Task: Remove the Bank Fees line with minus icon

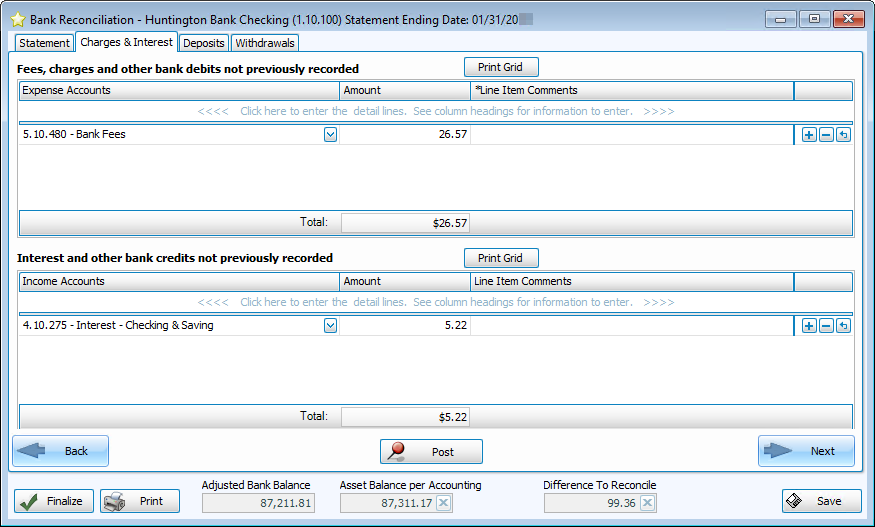Action: click(826, 135)
